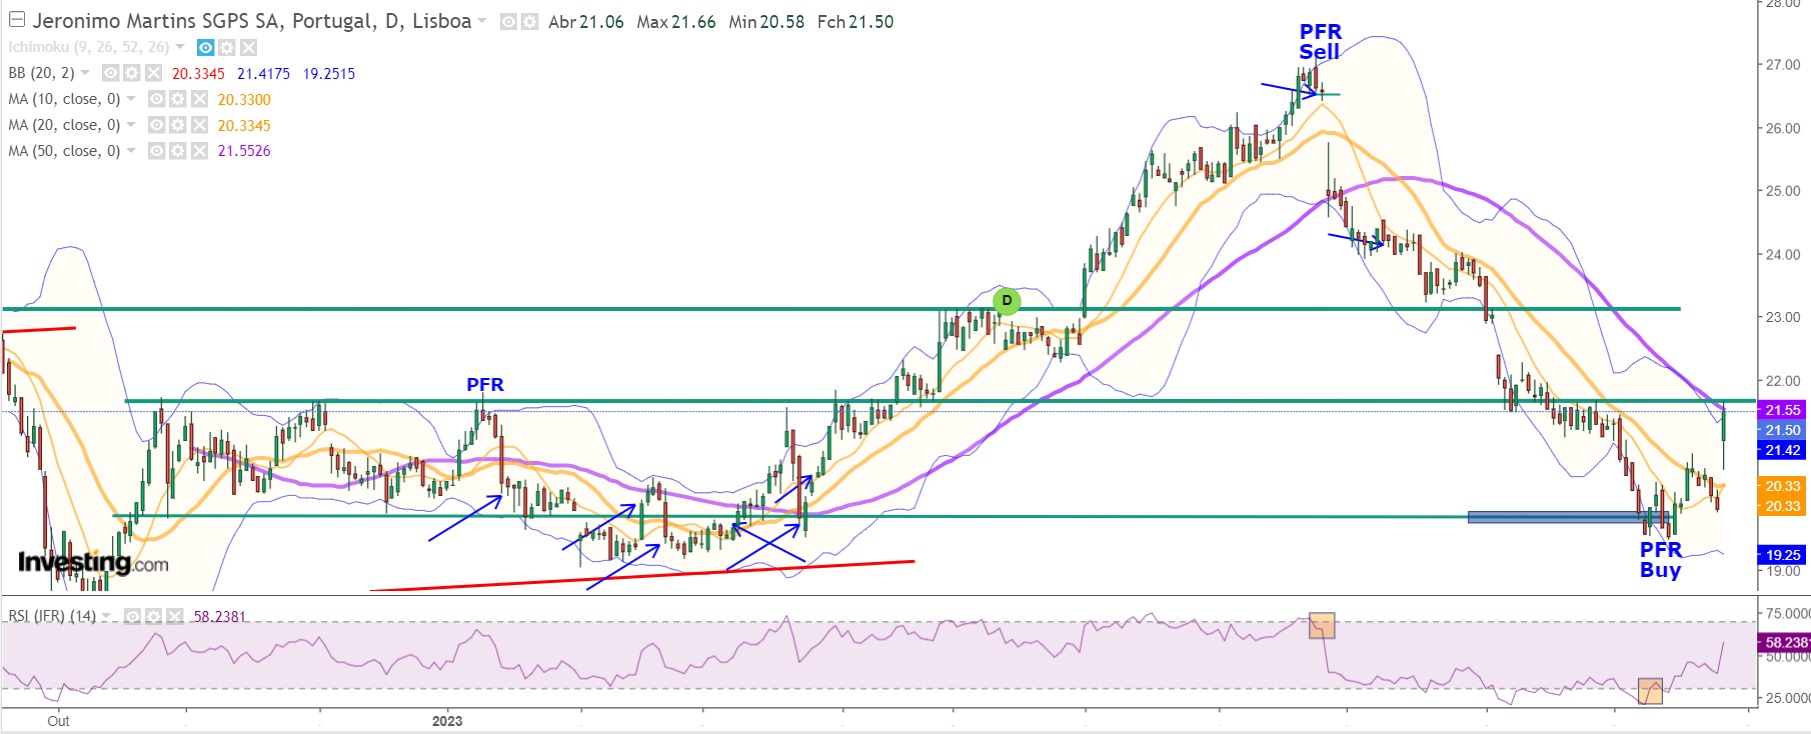Viewport: 1811px width, 734px height.
Task: Click the purple 21.55 price axis label
Action: (x=1782, y=410)
